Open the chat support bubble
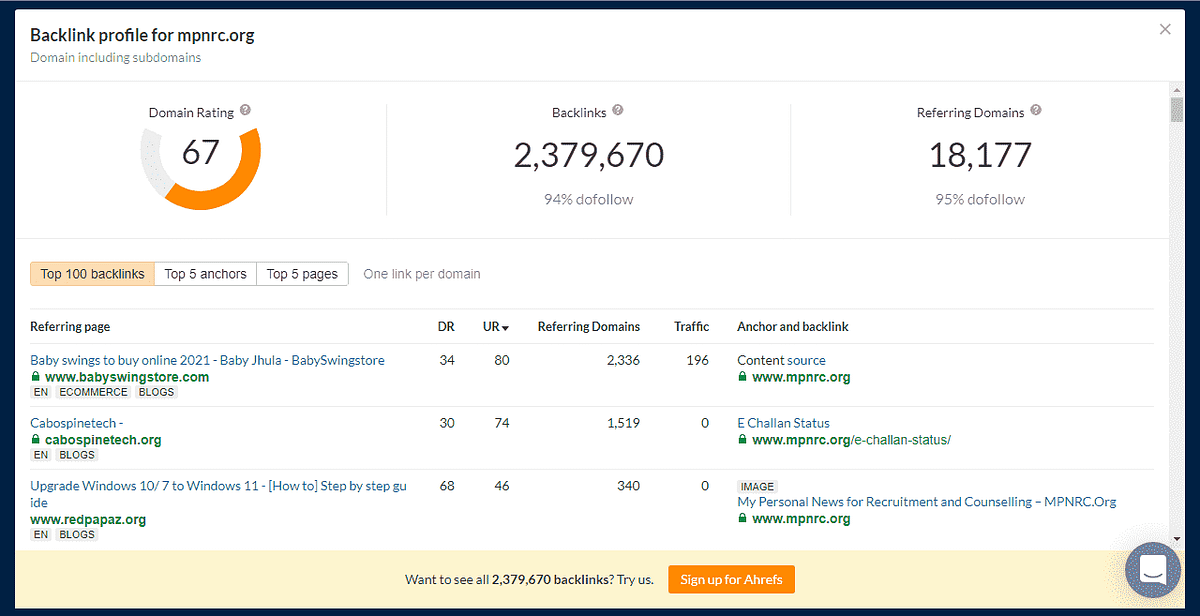 1153,570
